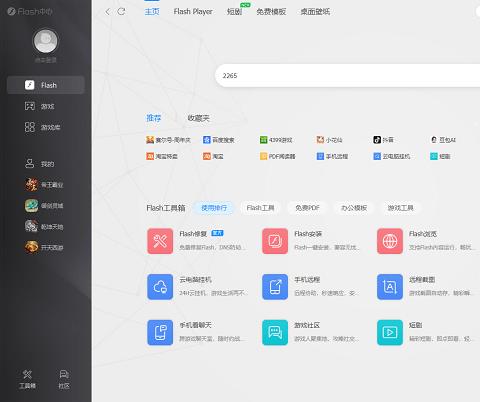Screen dimensions: 480x402
Task: Open the 我的 (my) section in sidebar
Action: coord(39,164)
